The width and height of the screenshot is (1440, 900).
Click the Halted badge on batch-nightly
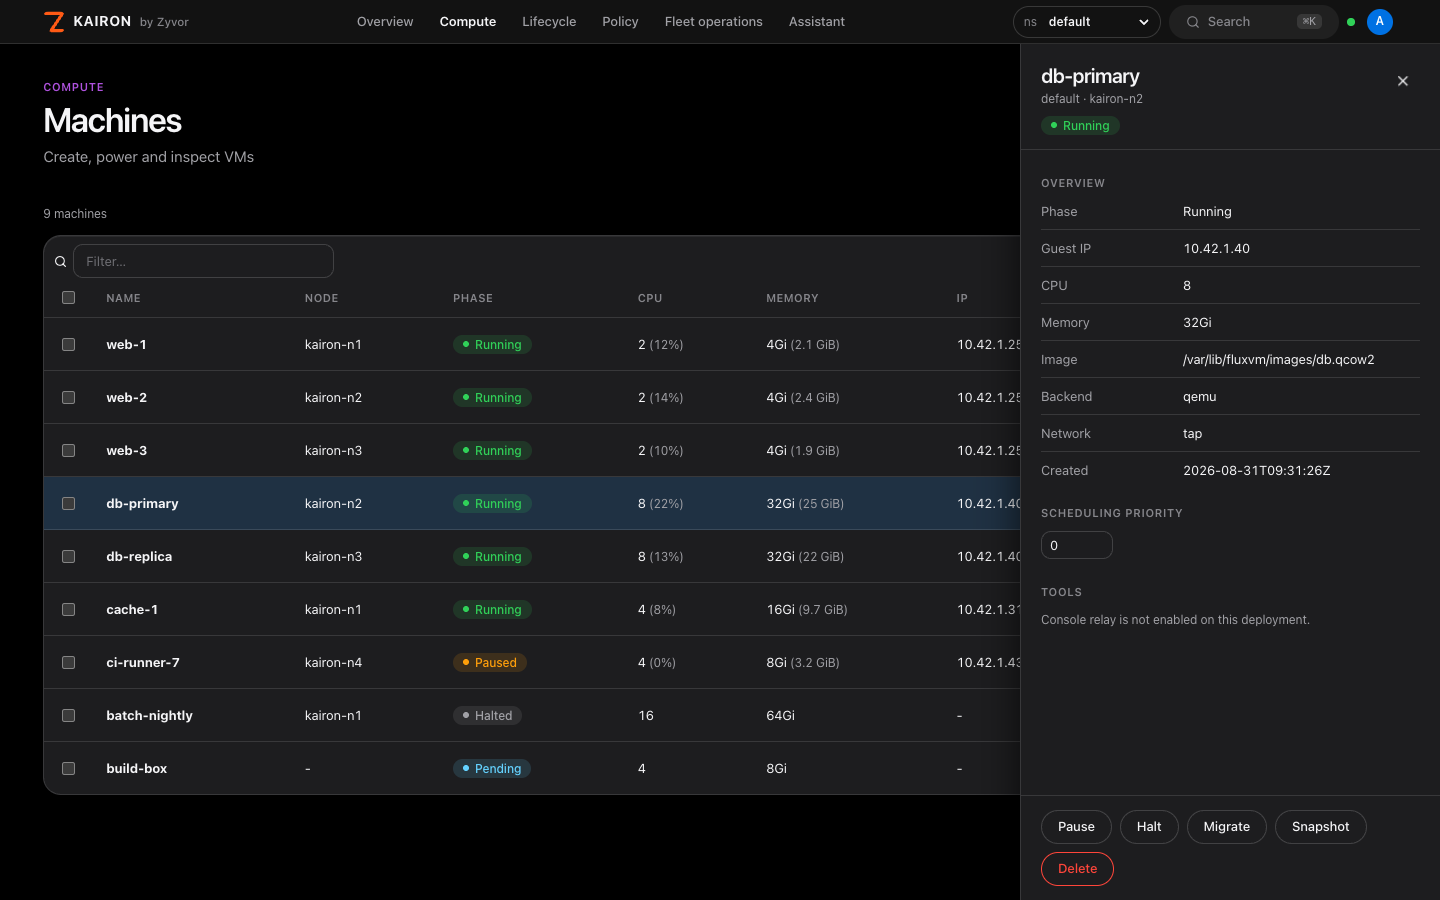[x=488, y=716]
